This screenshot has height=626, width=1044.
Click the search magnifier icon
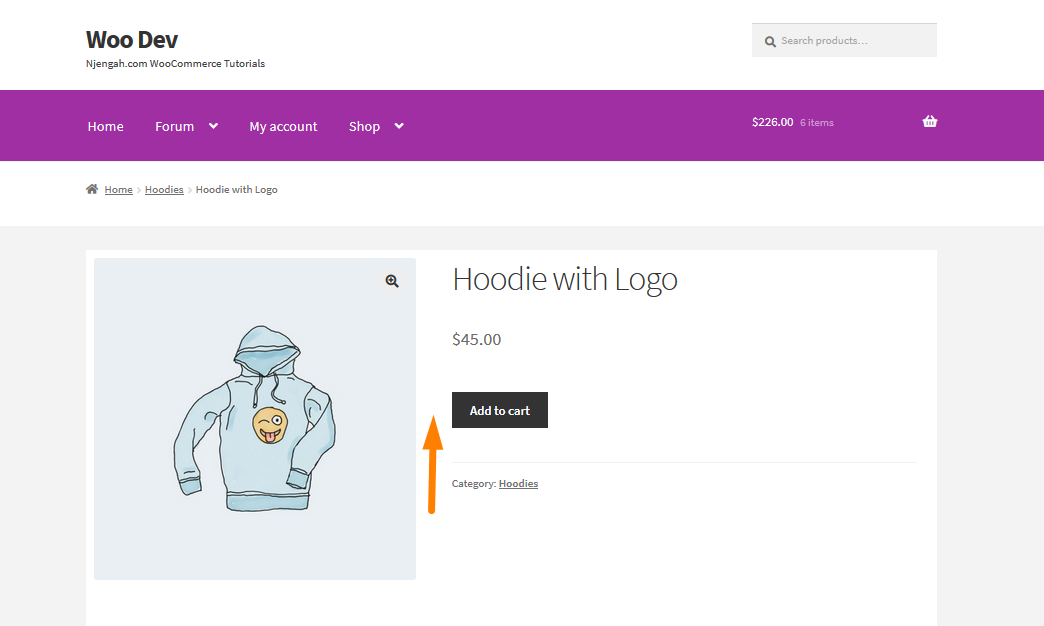(770, 41)
